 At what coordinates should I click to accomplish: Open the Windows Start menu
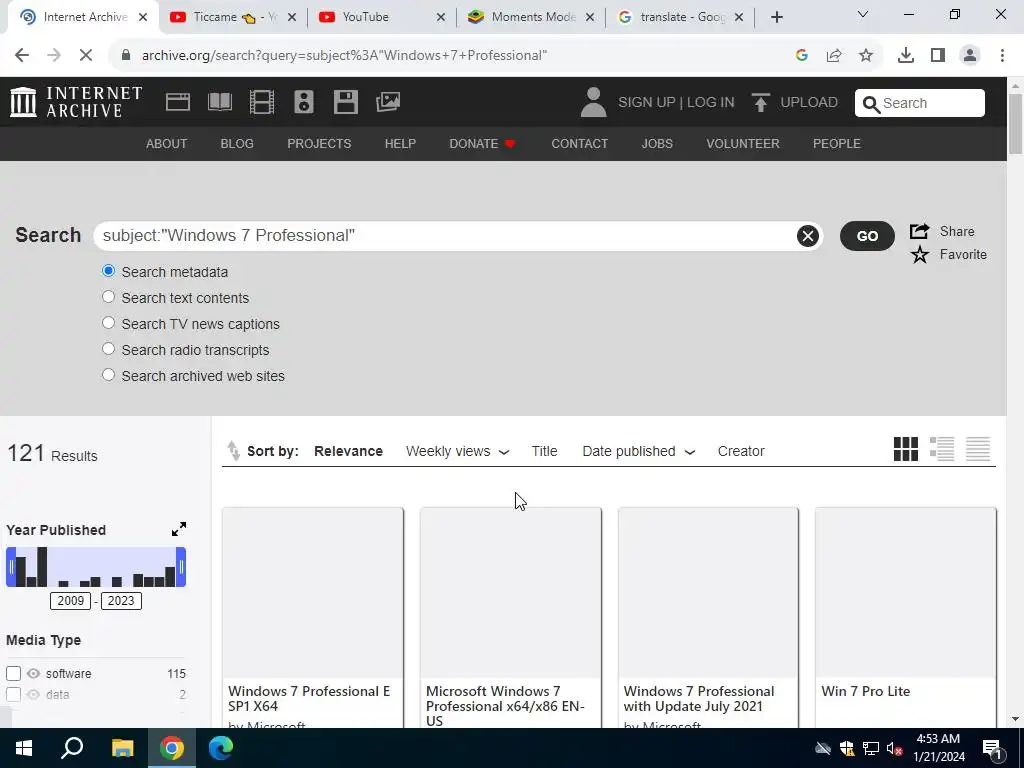[x=24, y=748]
